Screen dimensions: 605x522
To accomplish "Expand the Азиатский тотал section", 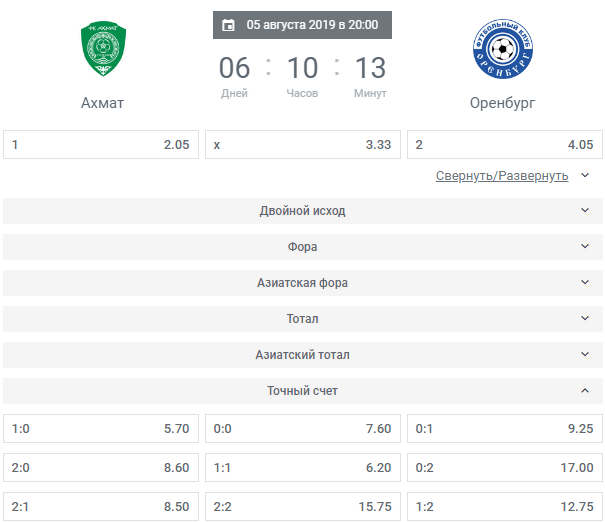I will coord(302,355).
